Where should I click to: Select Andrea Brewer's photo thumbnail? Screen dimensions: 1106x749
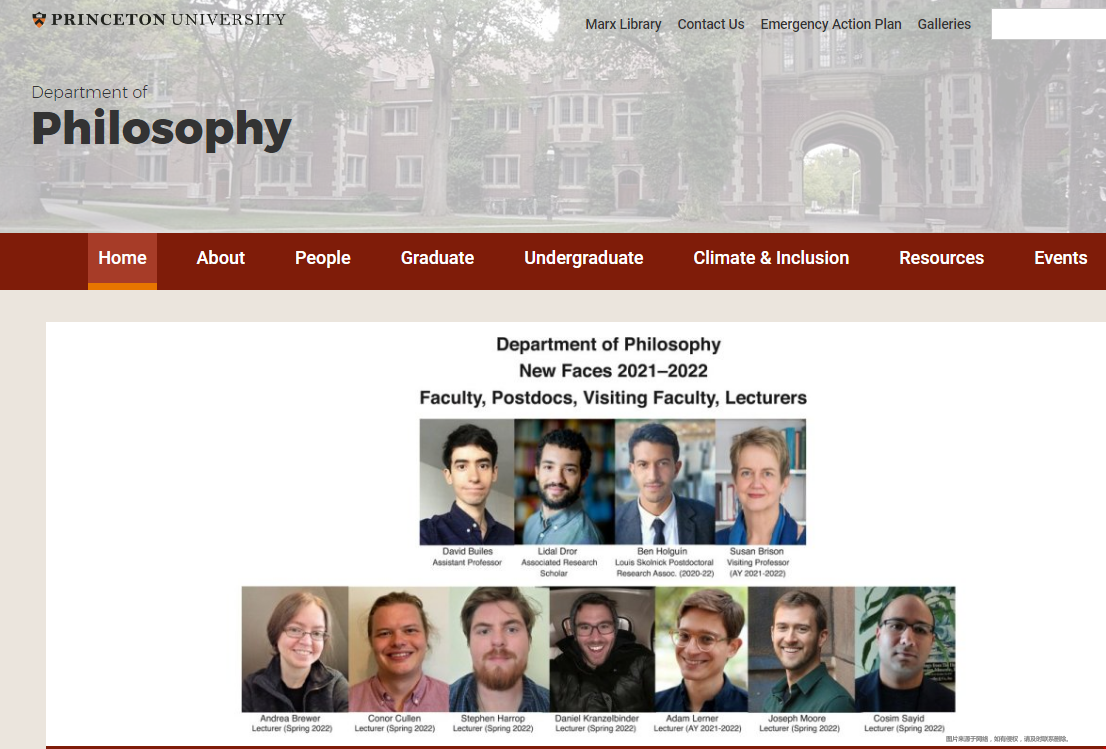pos(295,649)
